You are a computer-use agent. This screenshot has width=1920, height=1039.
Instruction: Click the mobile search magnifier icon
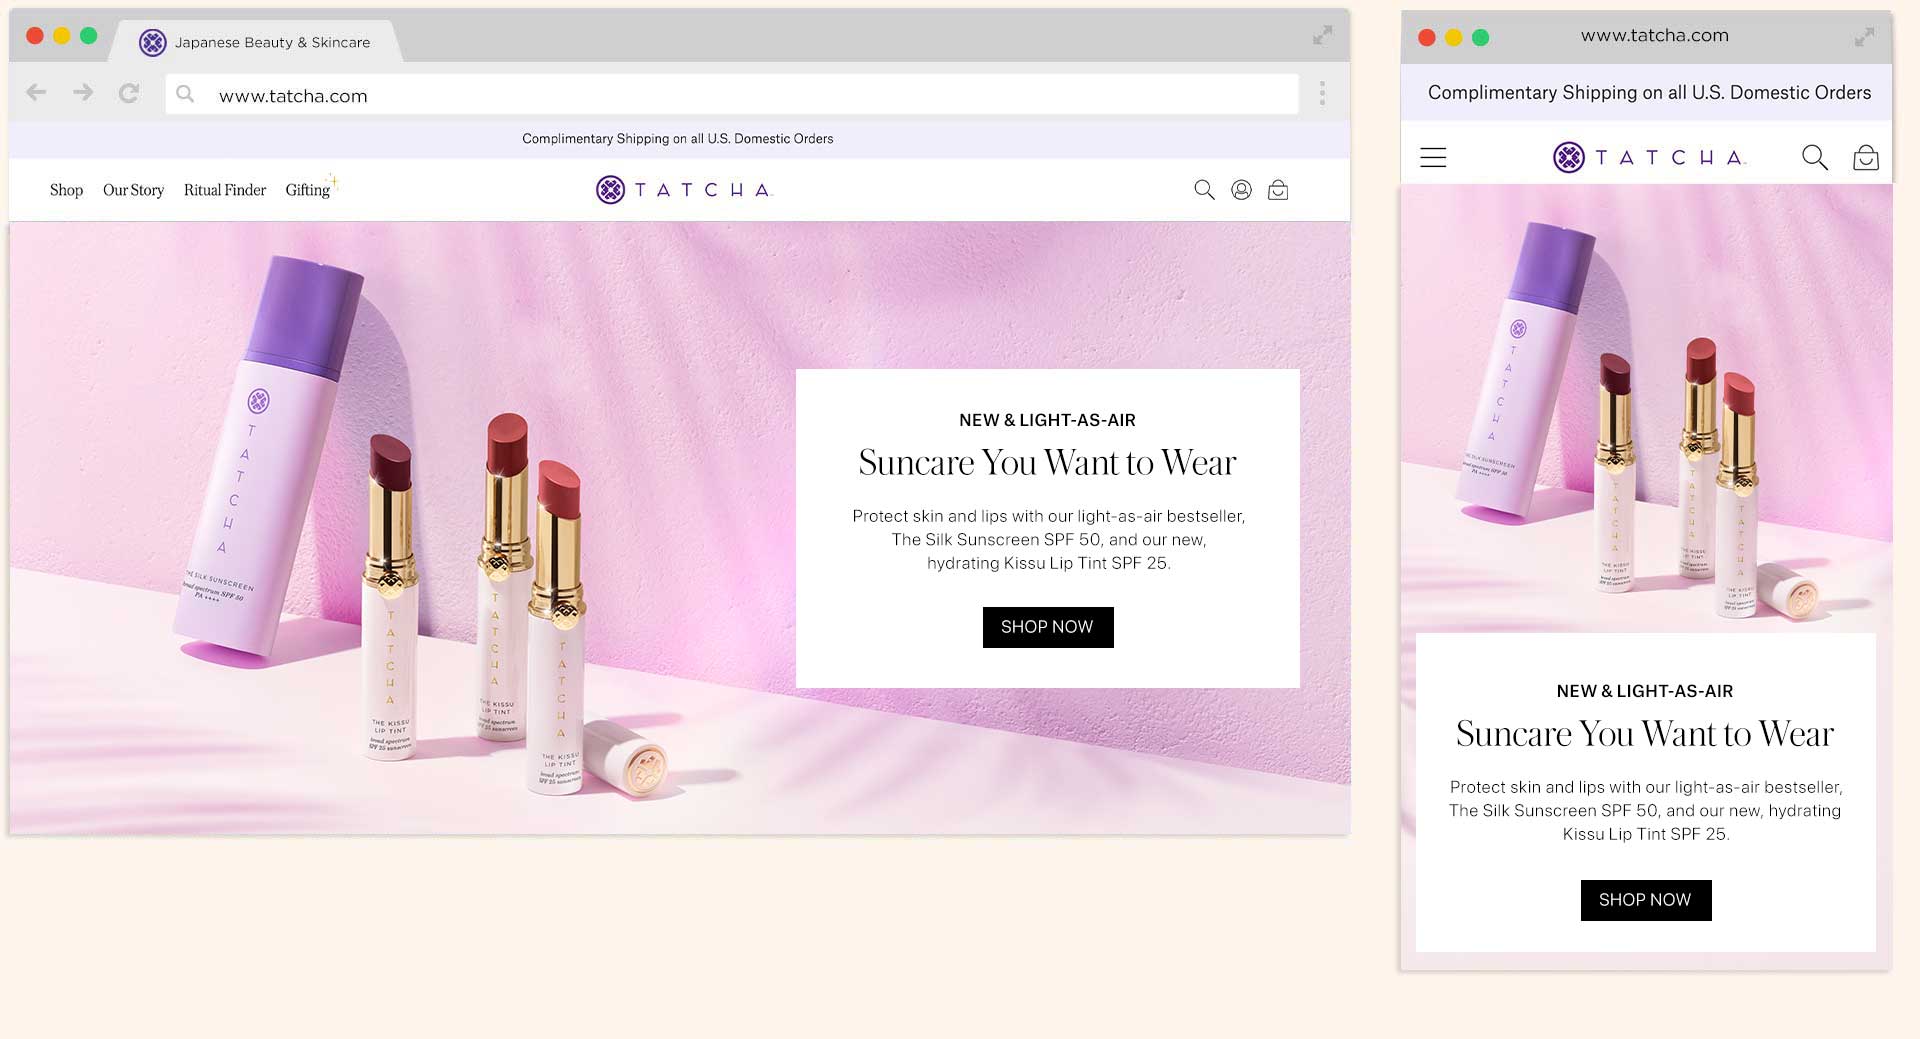[1814, 157]
